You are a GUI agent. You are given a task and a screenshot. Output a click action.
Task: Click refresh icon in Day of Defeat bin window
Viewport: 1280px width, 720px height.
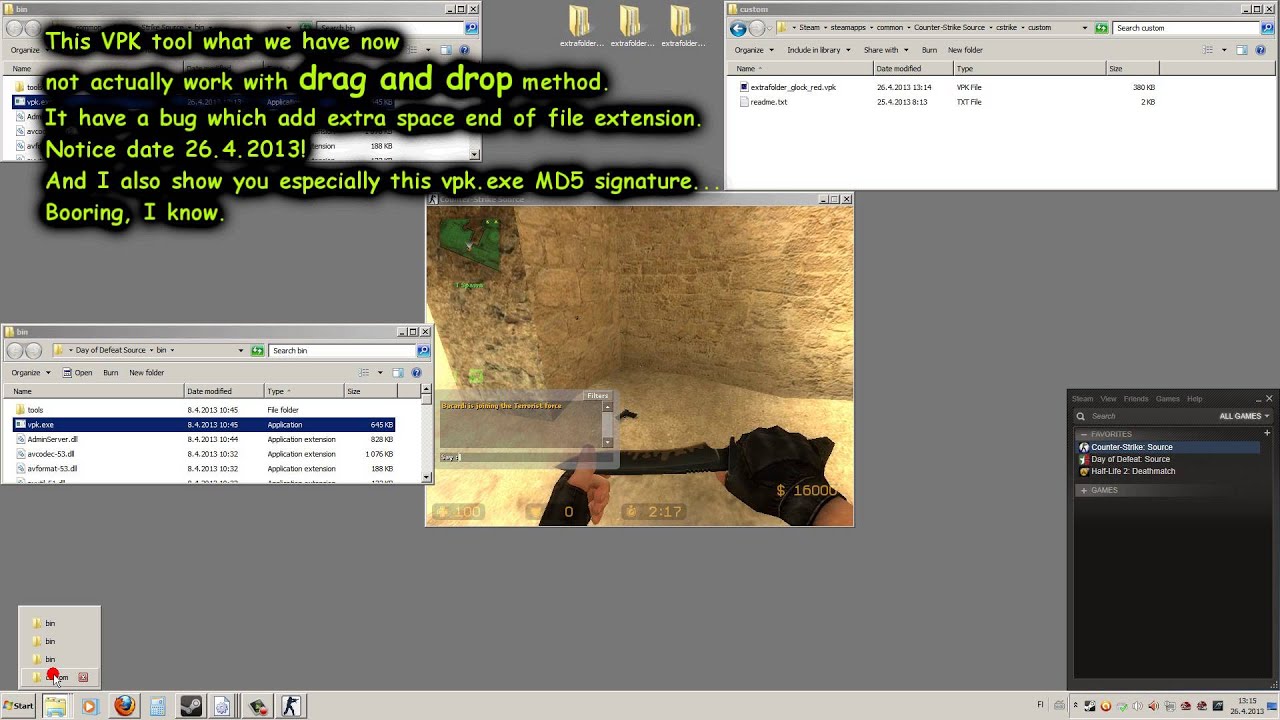click(x=258, y=350)
